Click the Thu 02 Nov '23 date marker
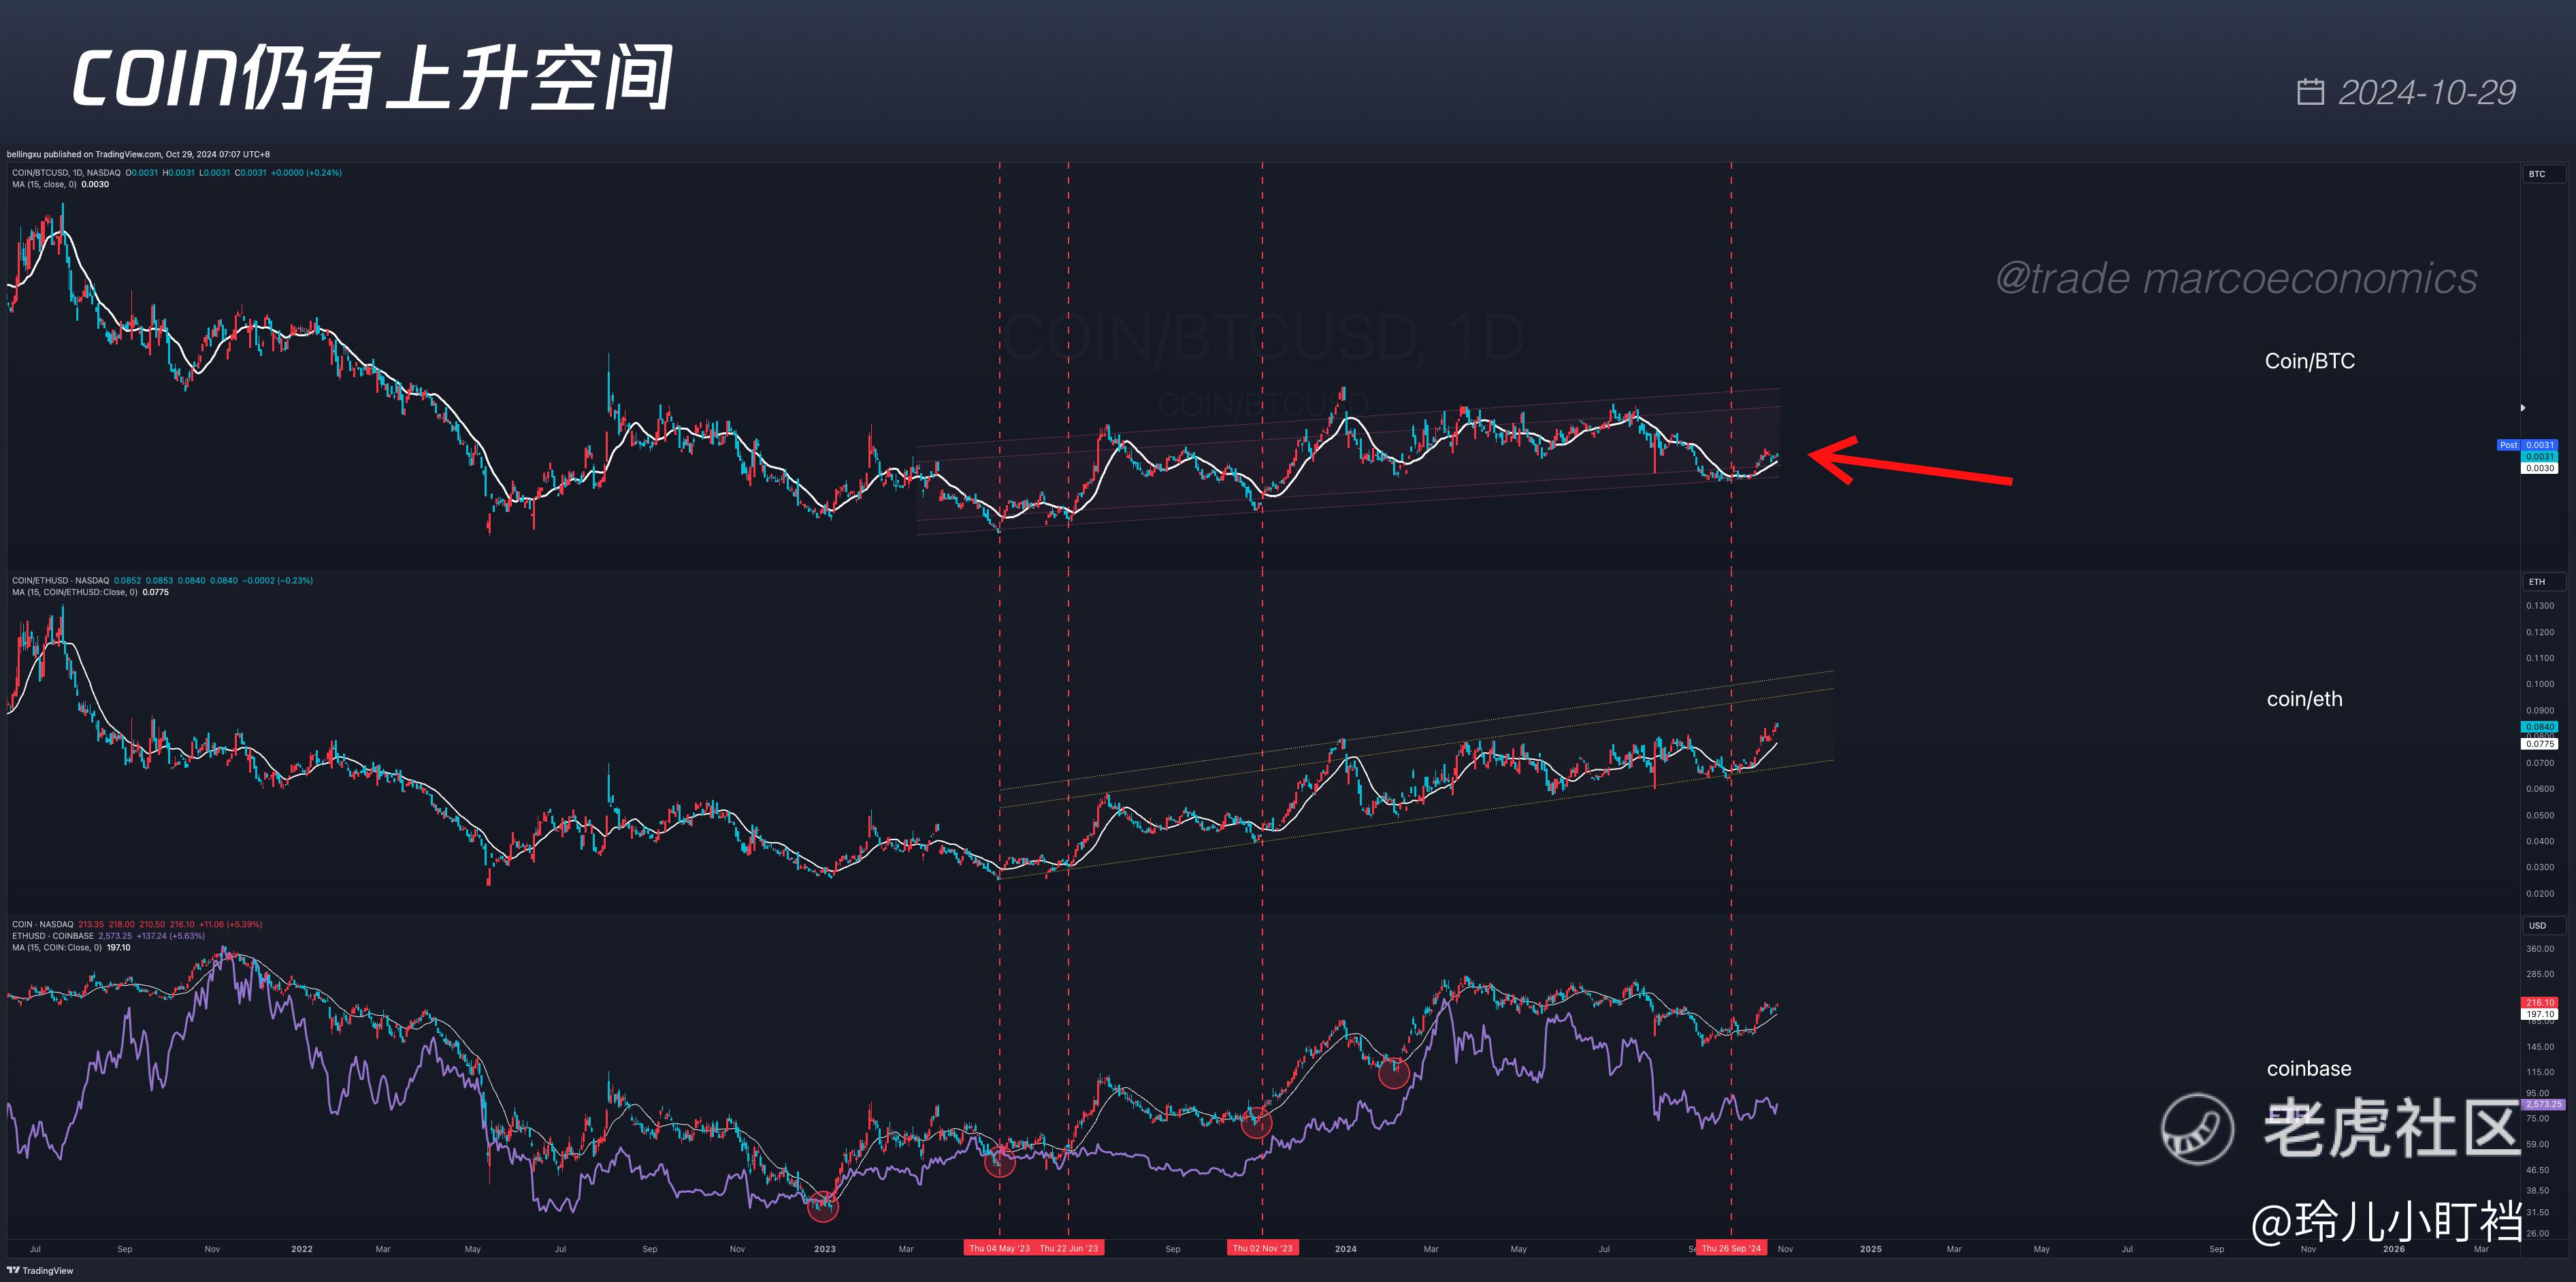Image resolution: width=2576 pixels, height=1282 pixels. tap(1262, 1248)
